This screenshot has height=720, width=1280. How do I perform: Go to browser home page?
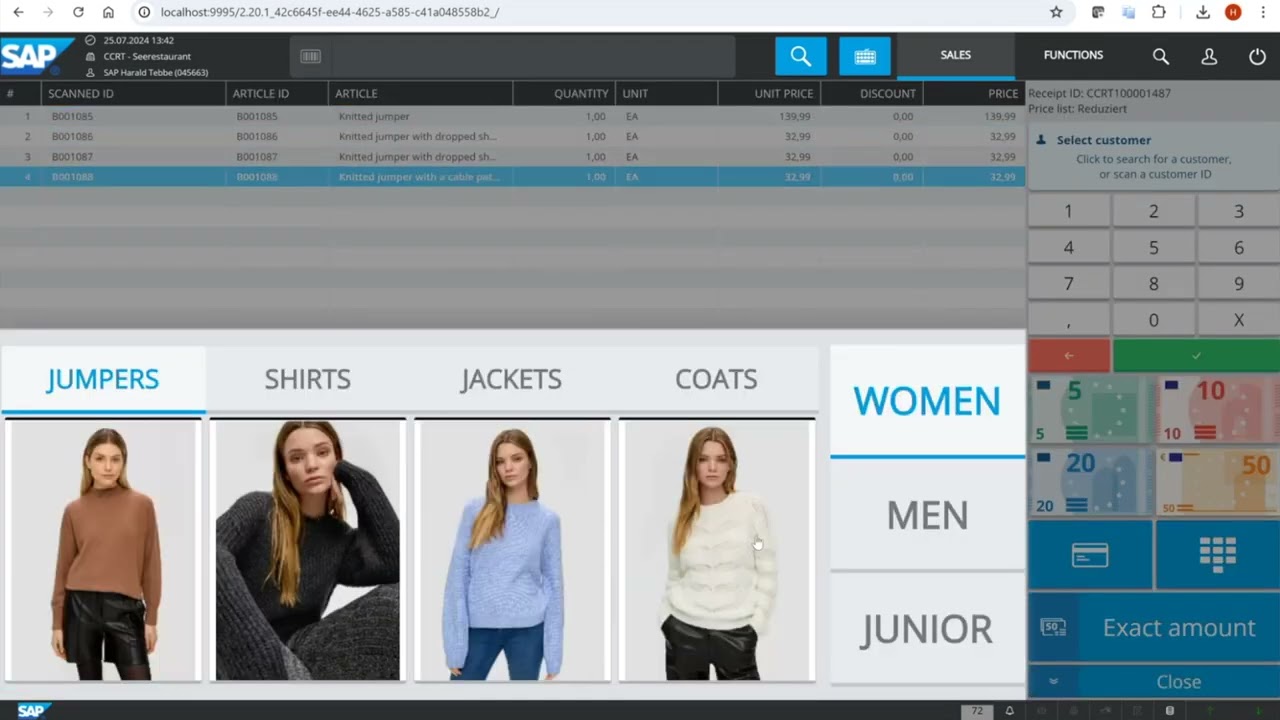tap(108, 12)
